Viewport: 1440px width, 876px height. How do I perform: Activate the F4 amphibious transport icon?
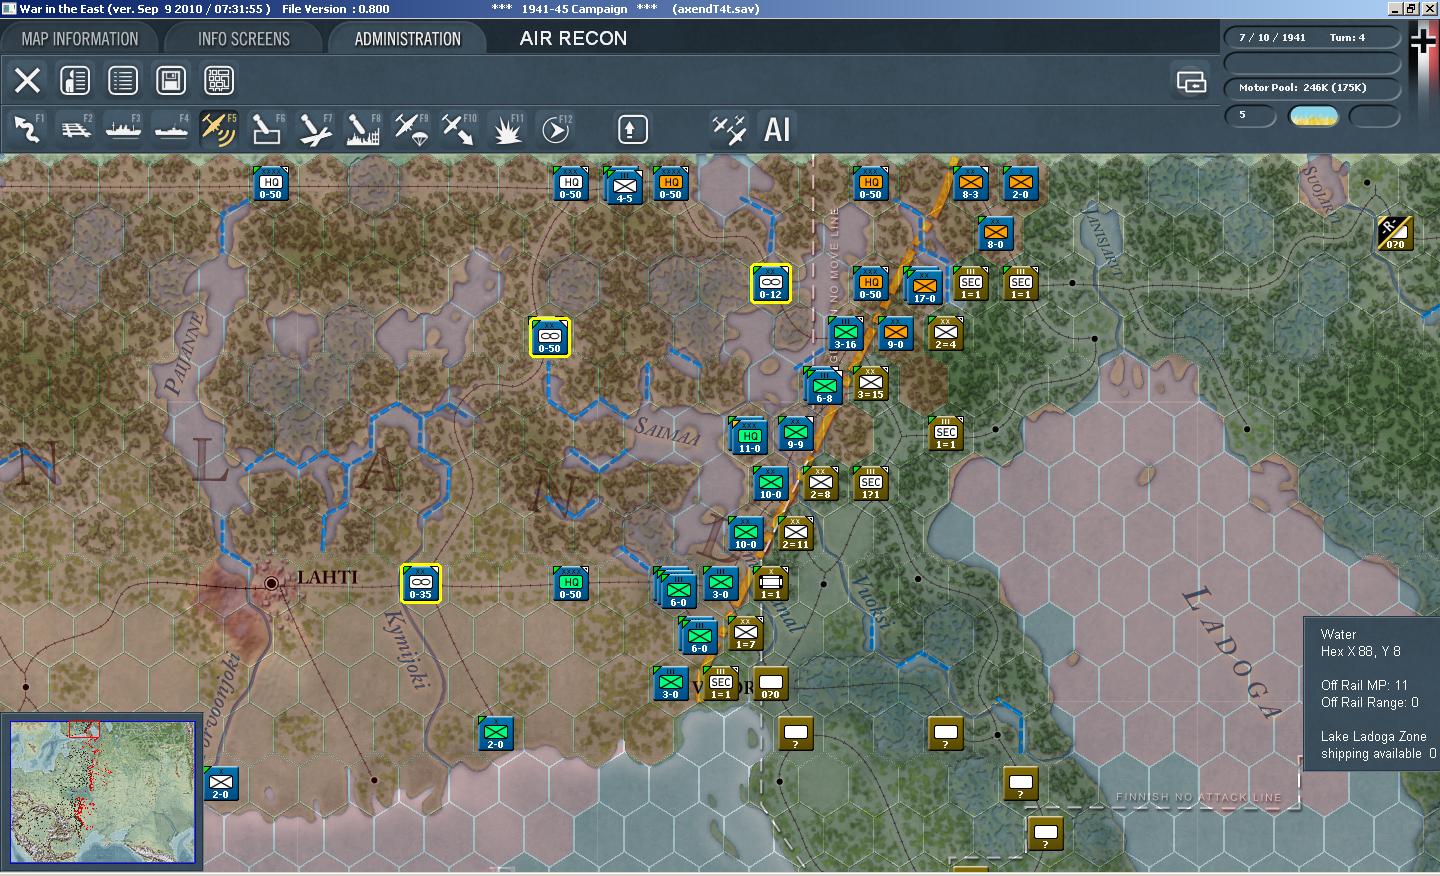click(171, 129)
